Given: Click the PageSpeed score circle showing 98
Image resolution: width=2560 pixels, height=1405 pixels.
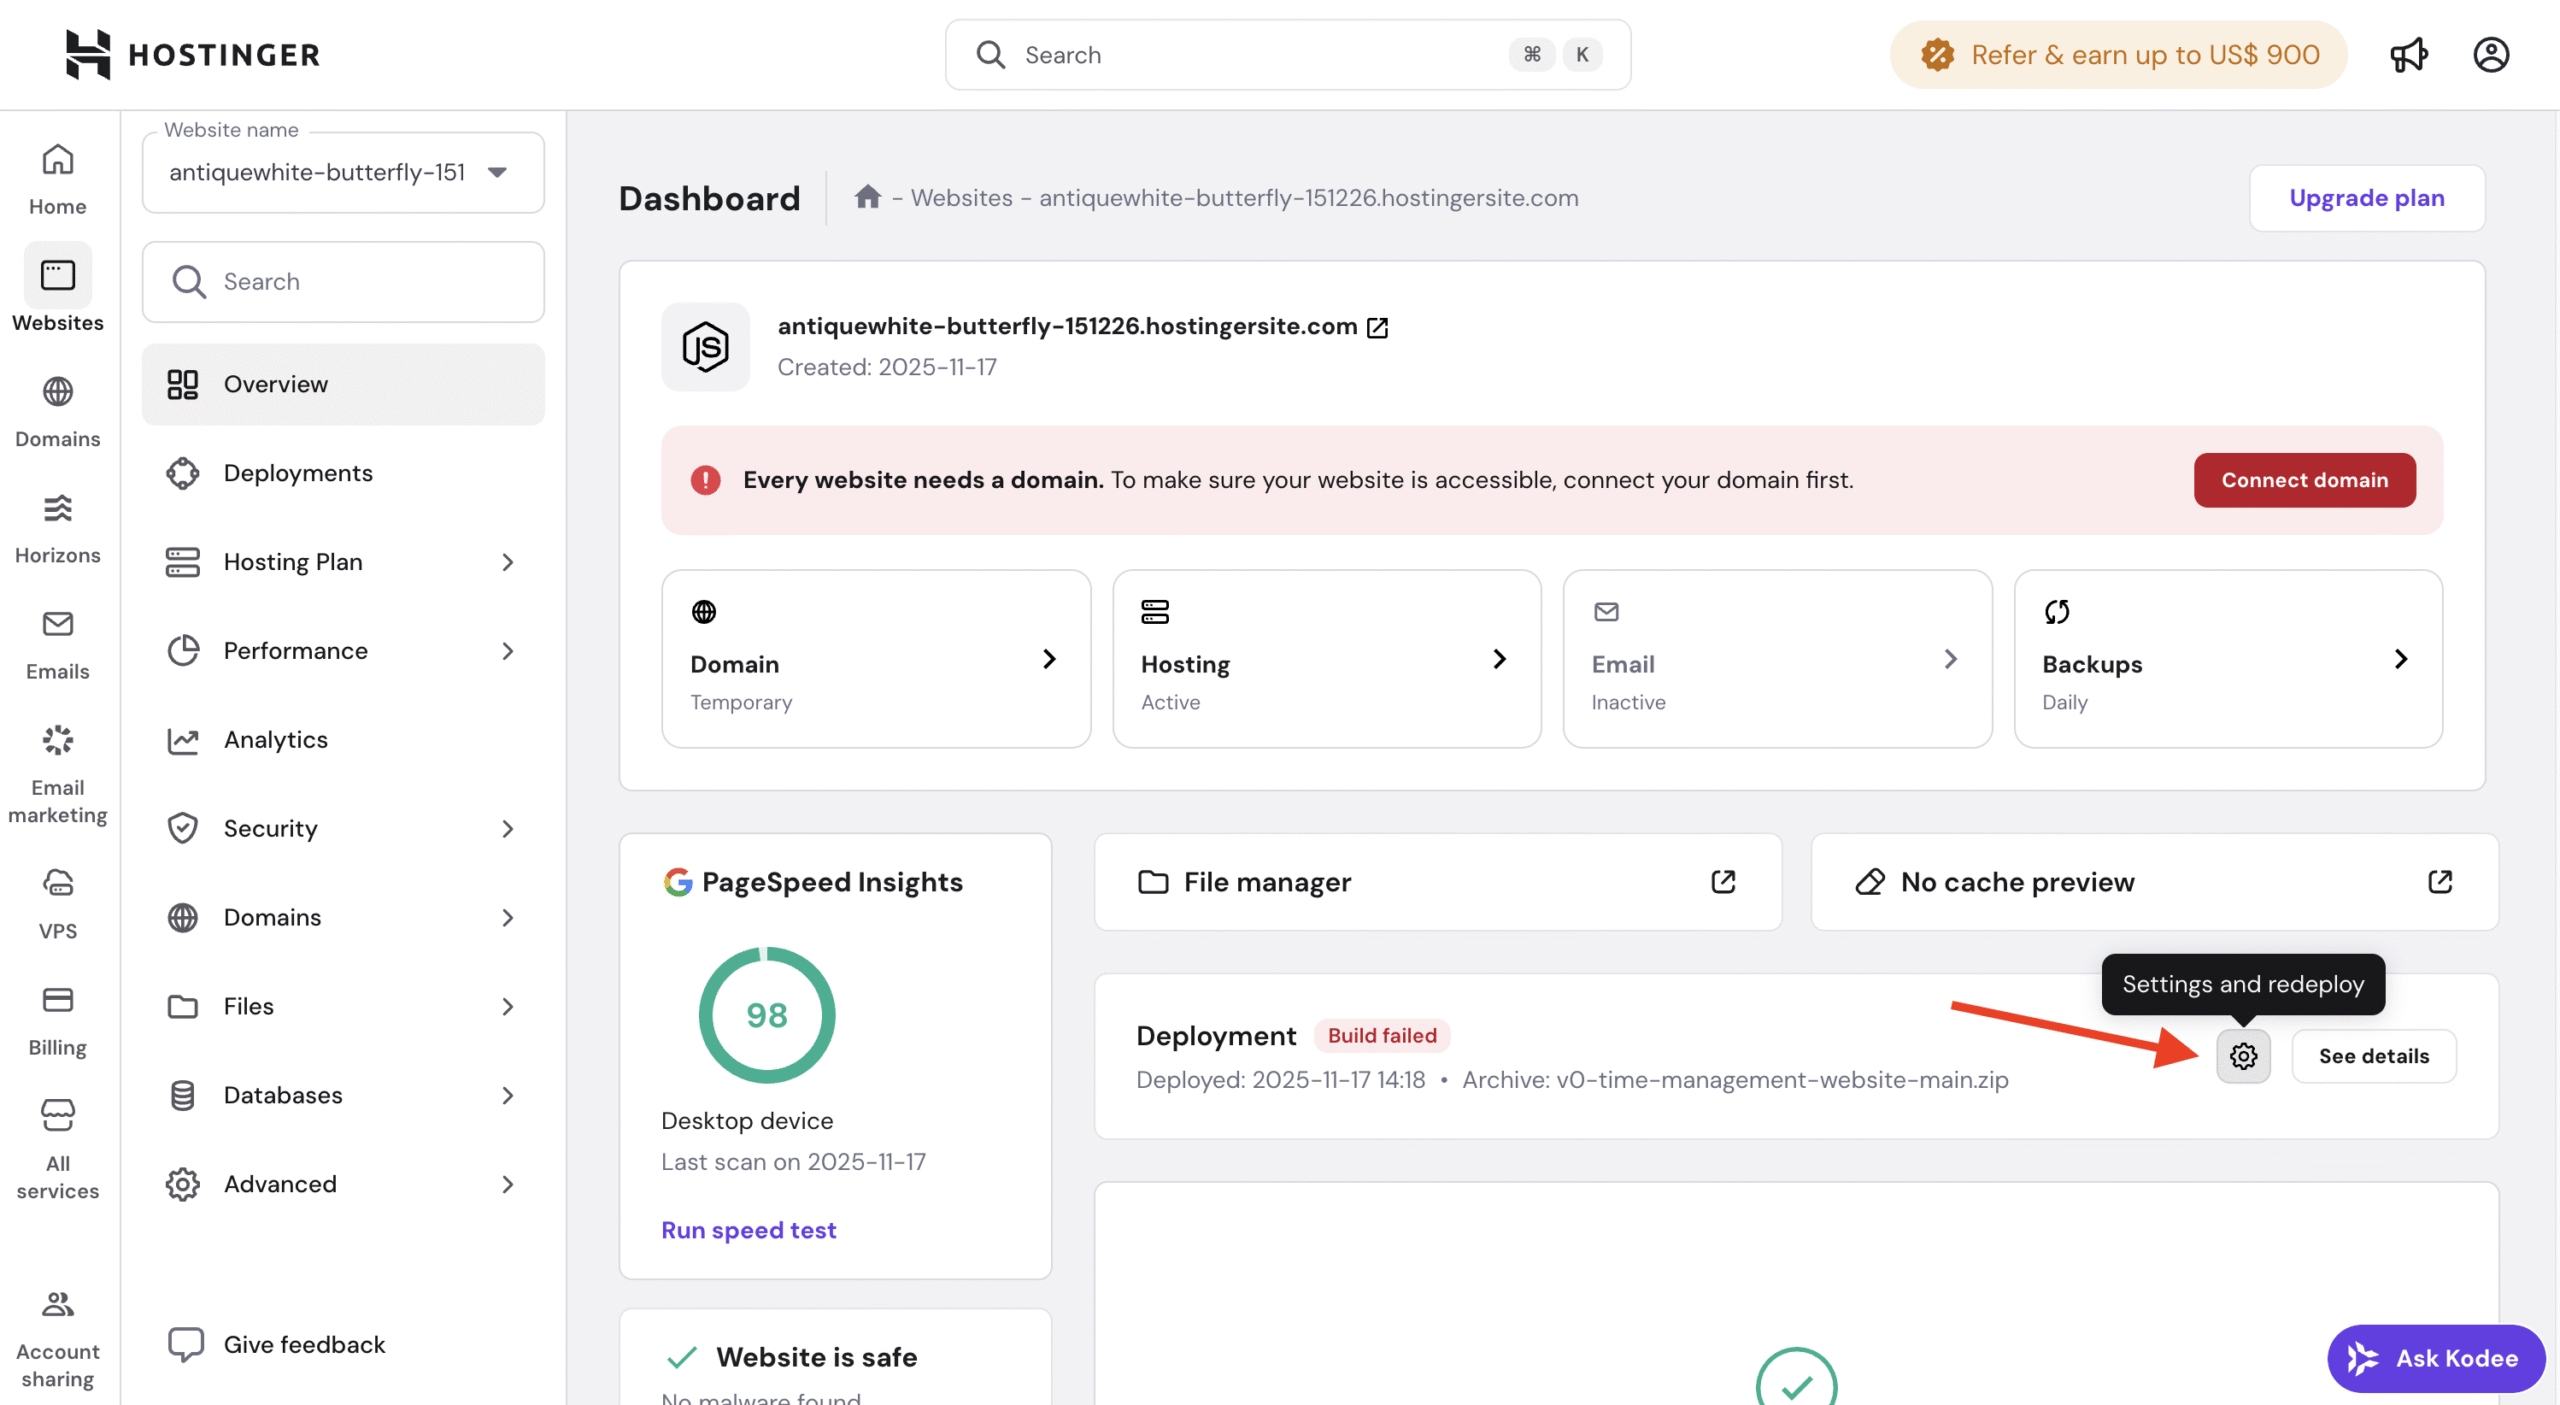Looking at the screenshot, I should (766, 1014).
